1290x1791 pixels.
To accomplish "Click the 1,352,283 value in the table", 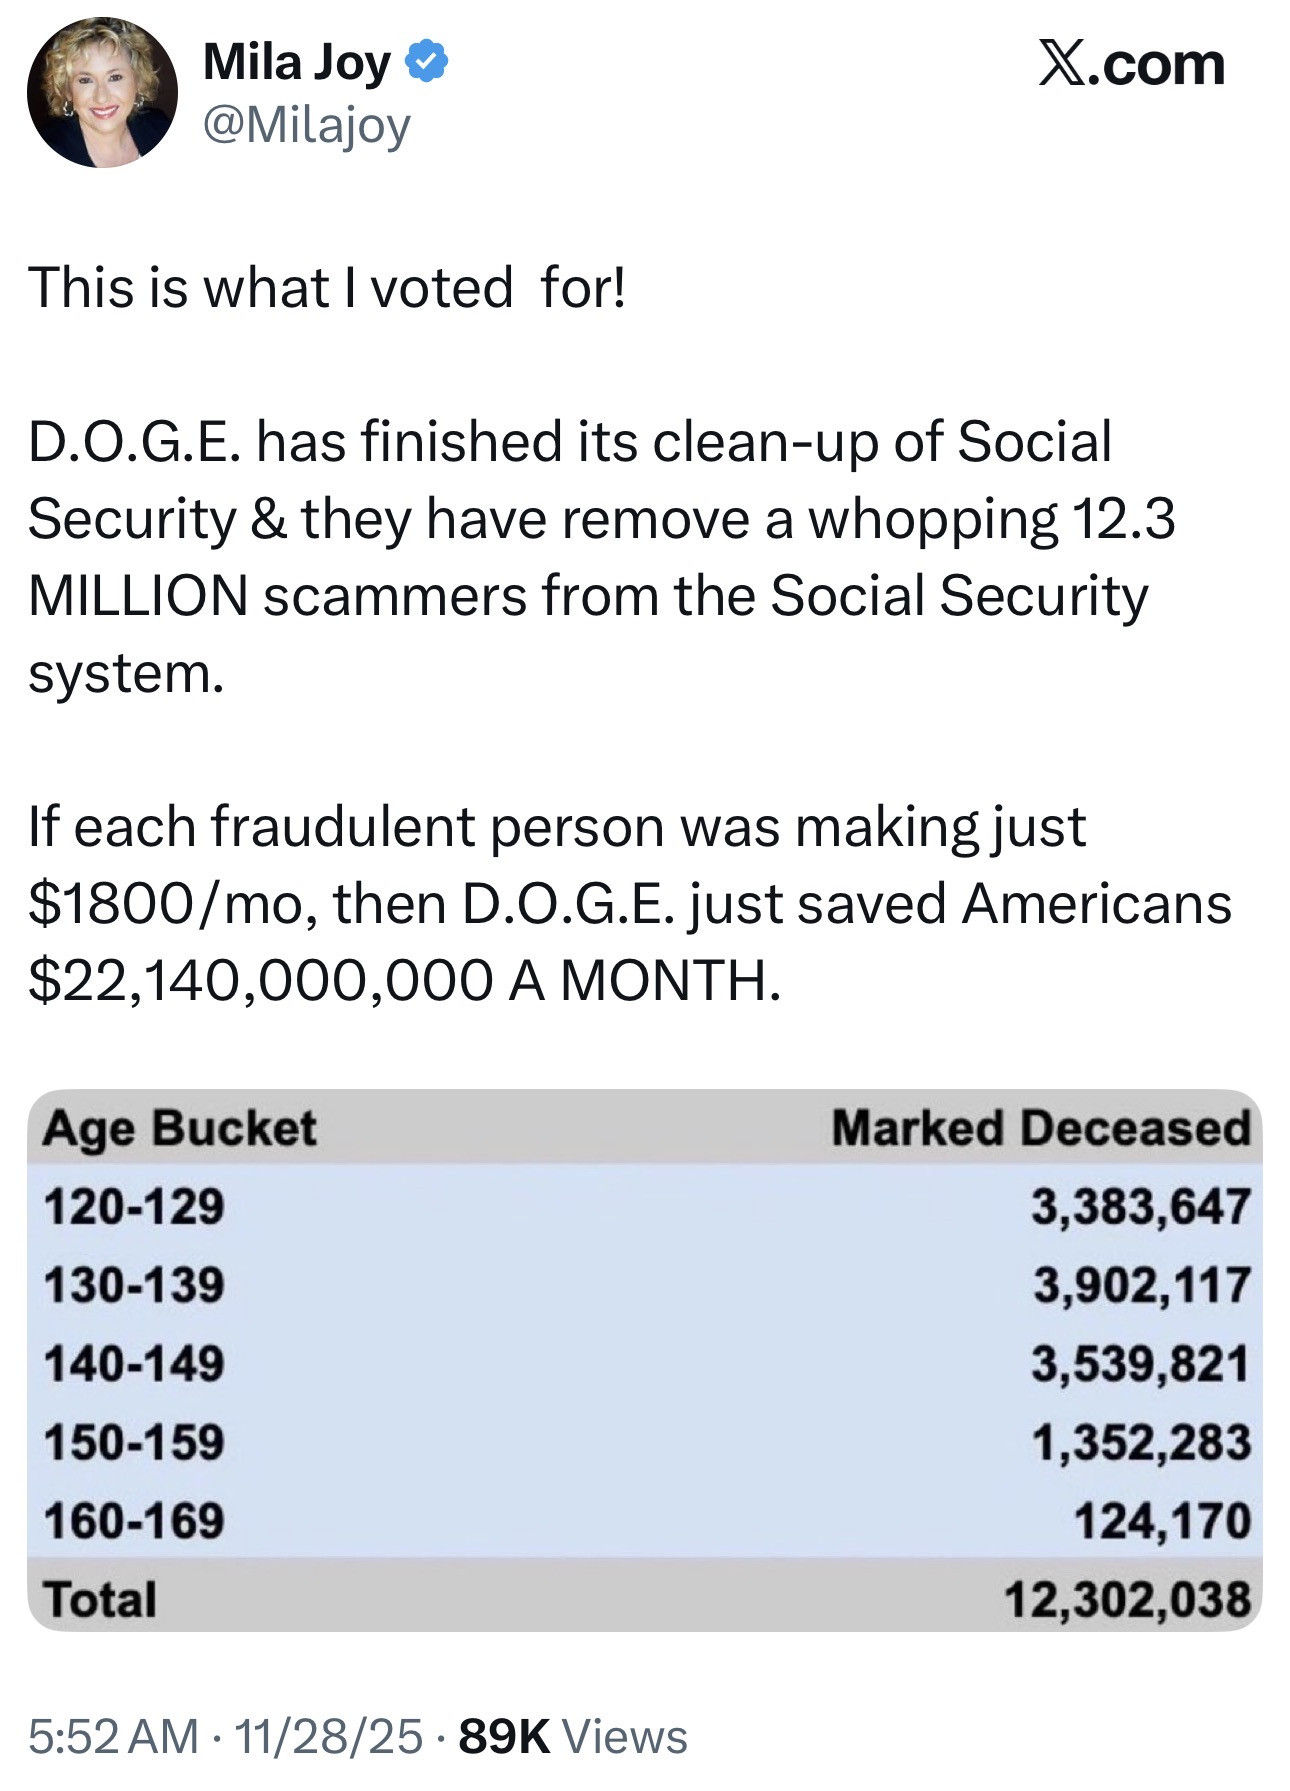I will tap(1141, 1442).
